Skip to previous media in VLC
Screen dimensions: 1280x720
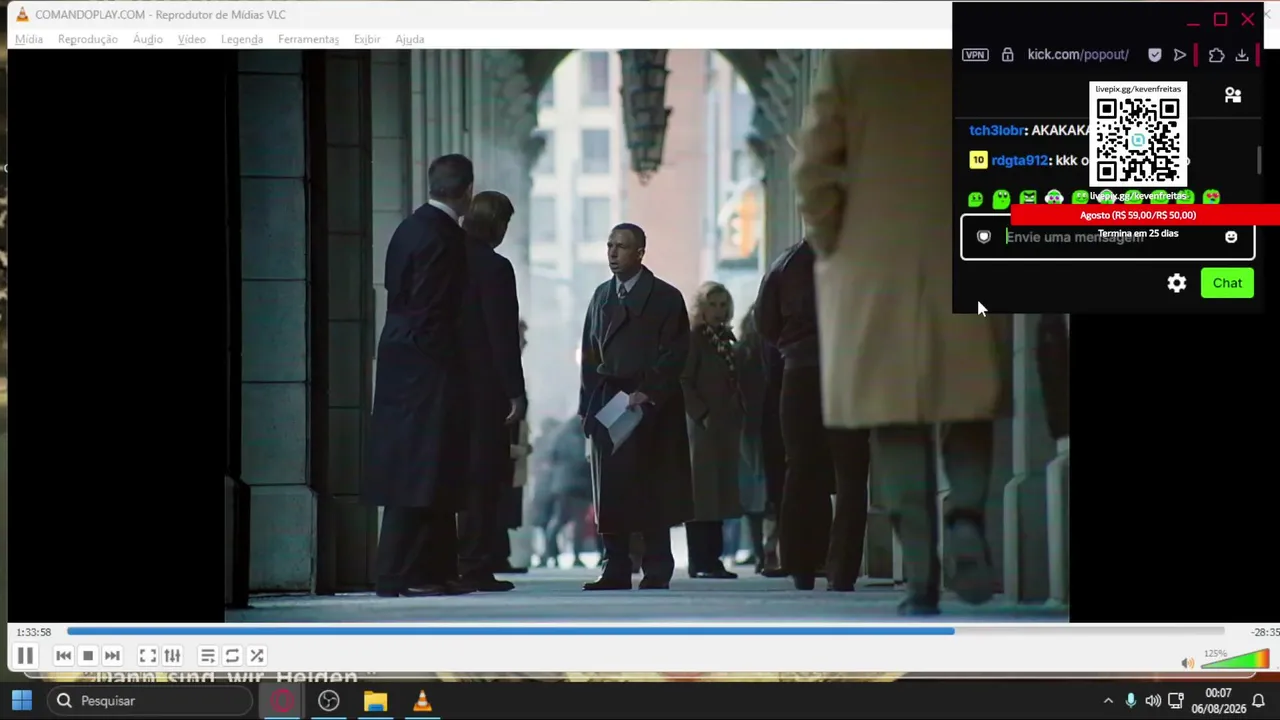point(63,656)
